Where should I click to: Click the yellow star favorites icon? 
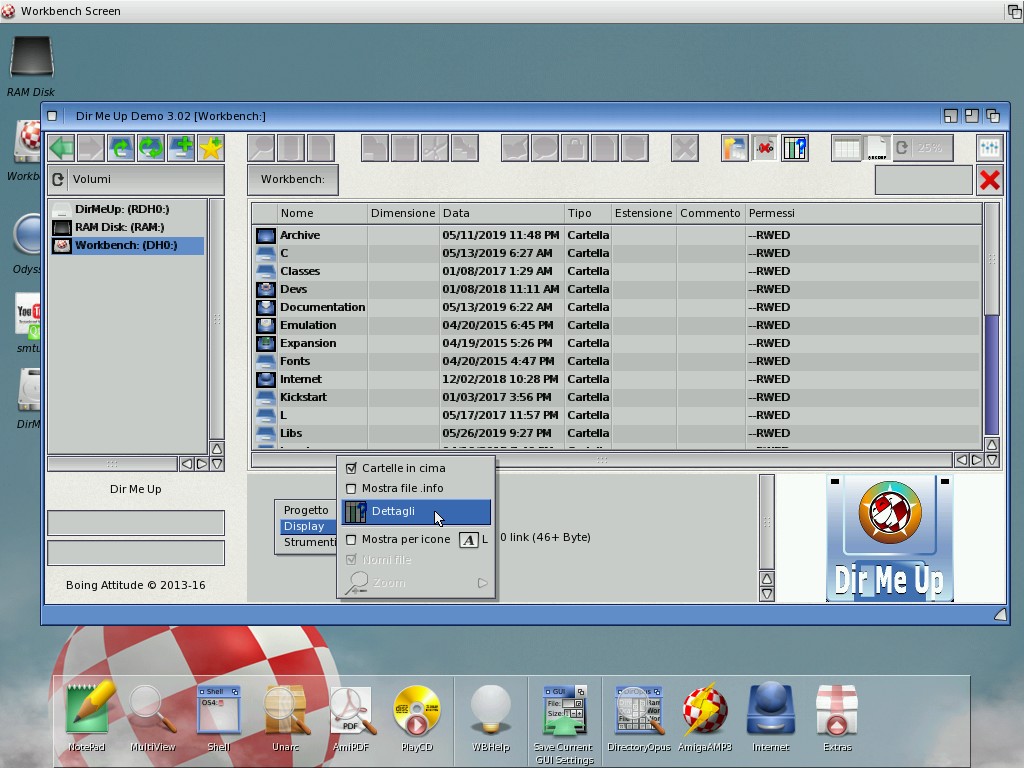[x=210, y=148]
